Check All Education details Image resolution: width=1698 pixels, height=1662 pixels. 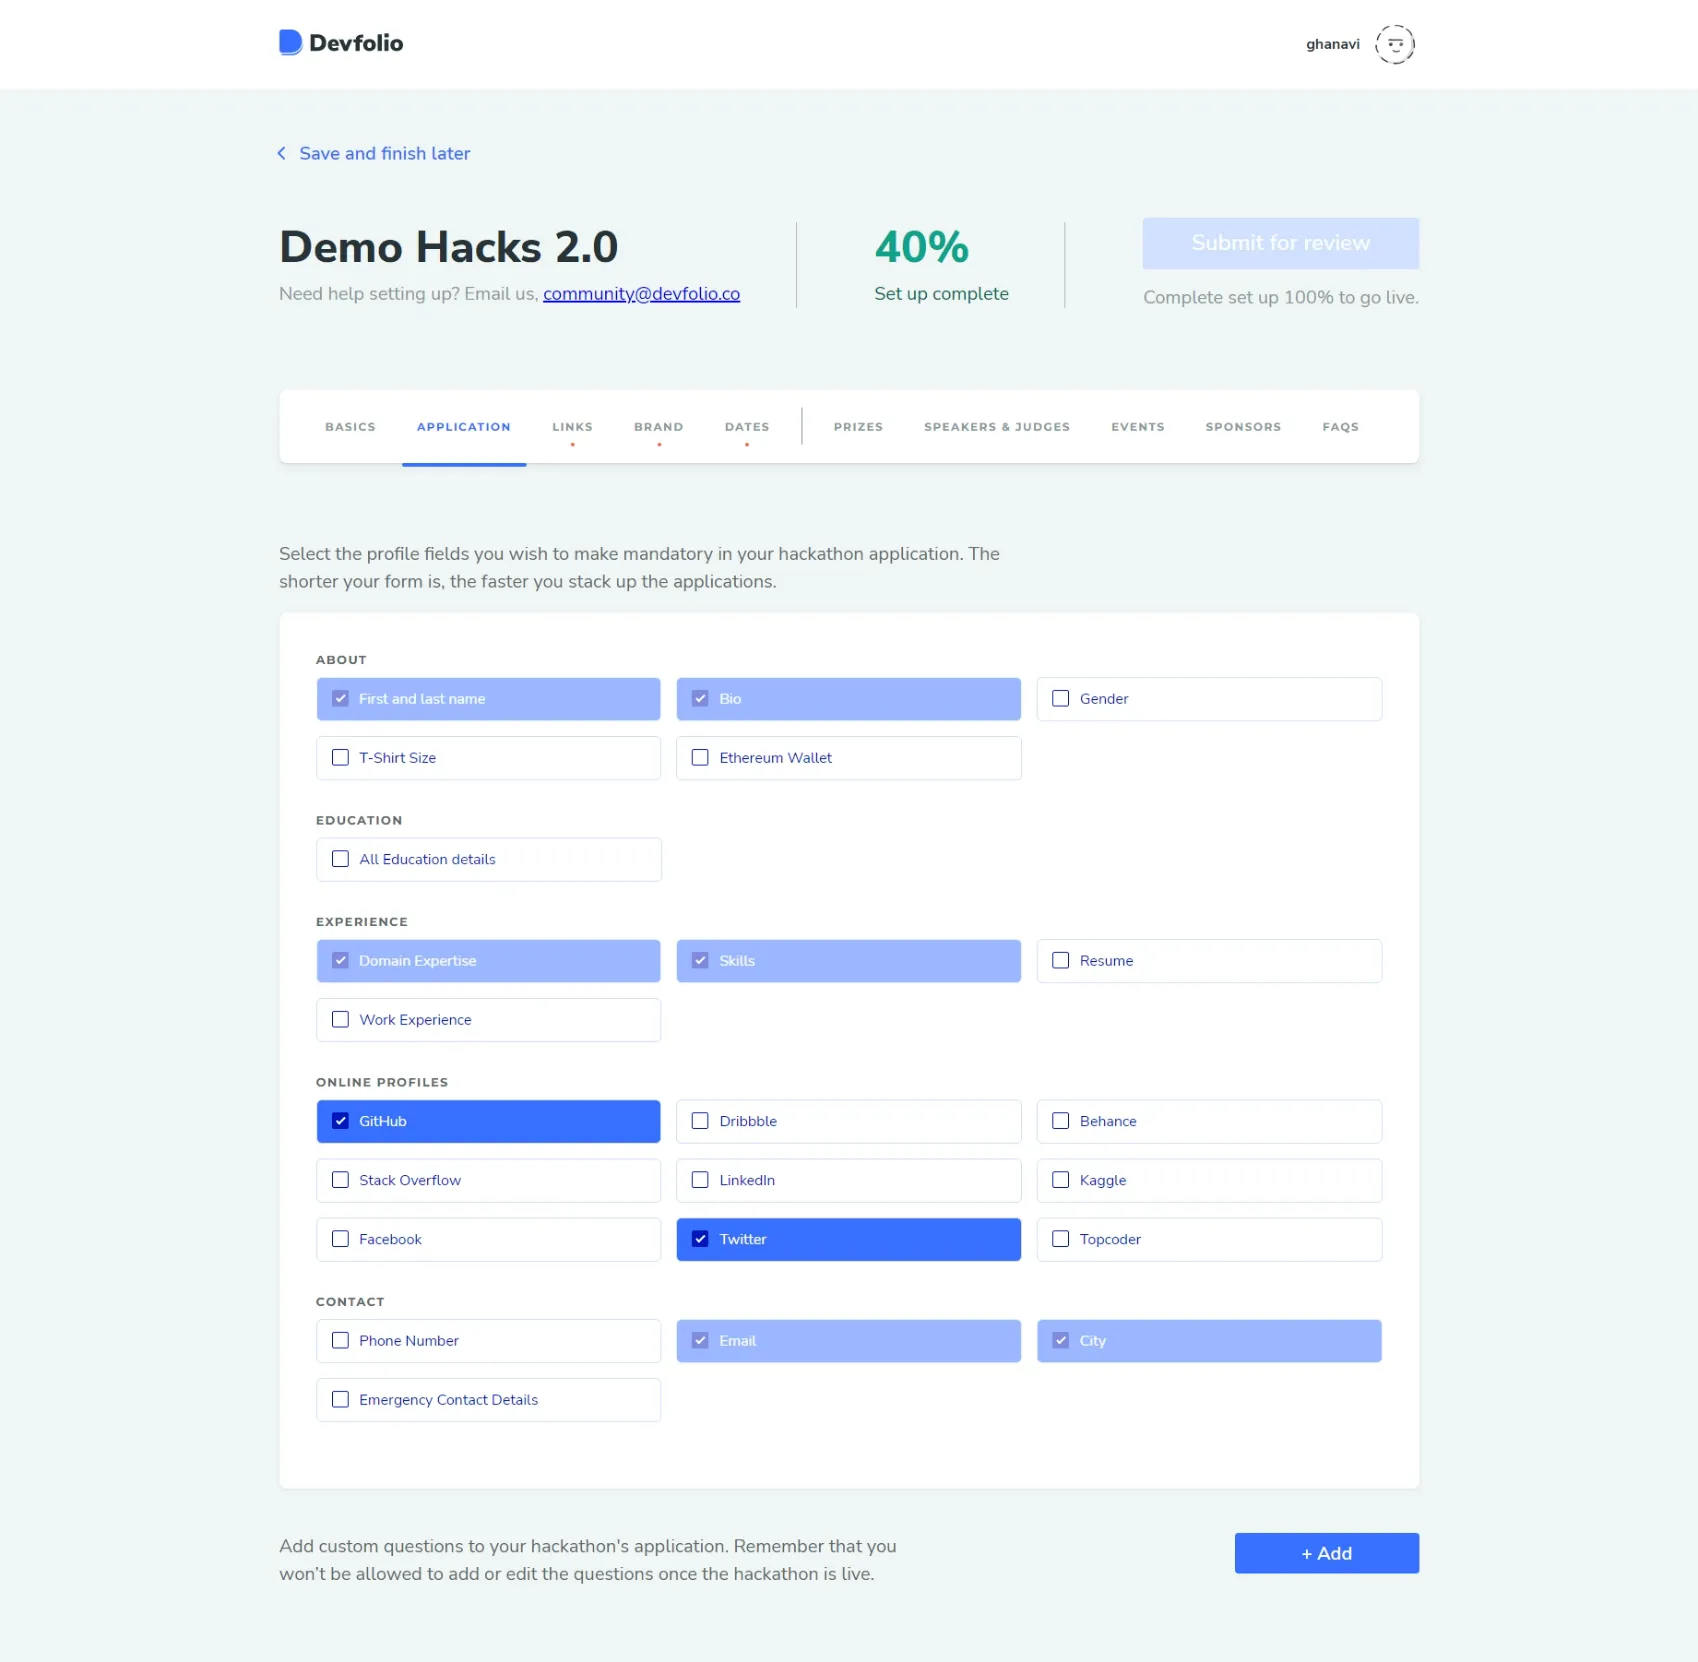click(488, 860)
